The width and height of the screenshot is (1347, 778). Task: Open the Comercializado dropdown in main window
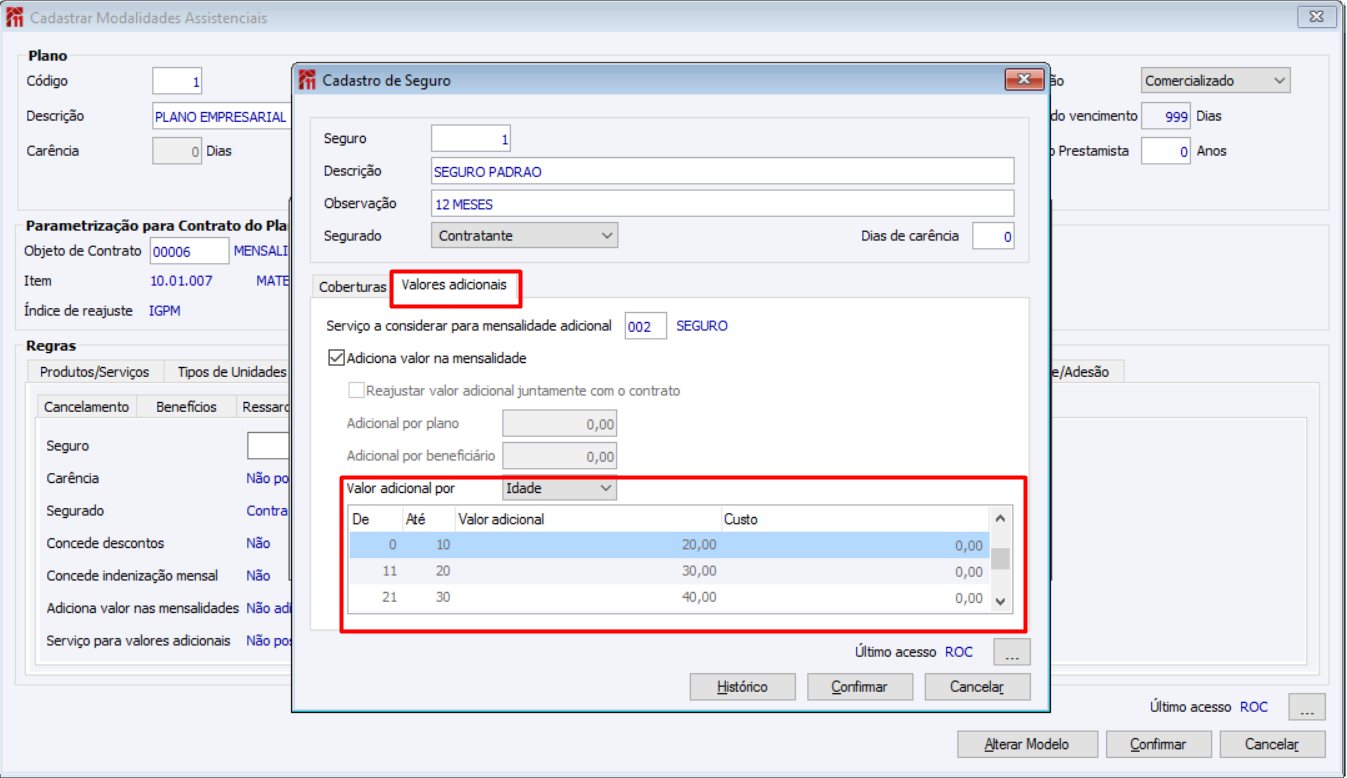click(1215, 80)
